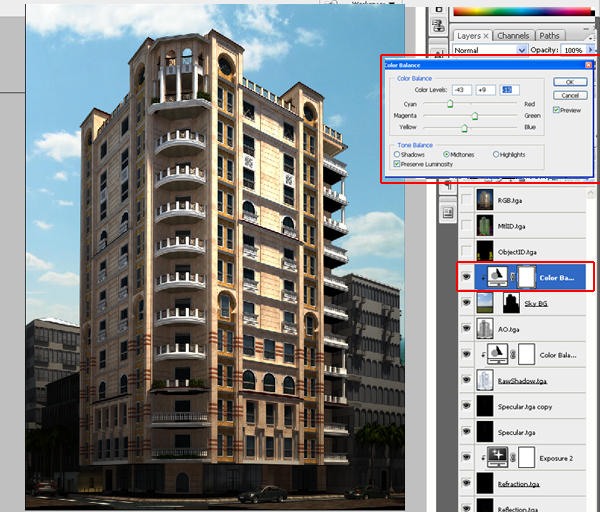
Task: Click the AO.tga layer thumbnail
Action: click(x=485, y=328)
